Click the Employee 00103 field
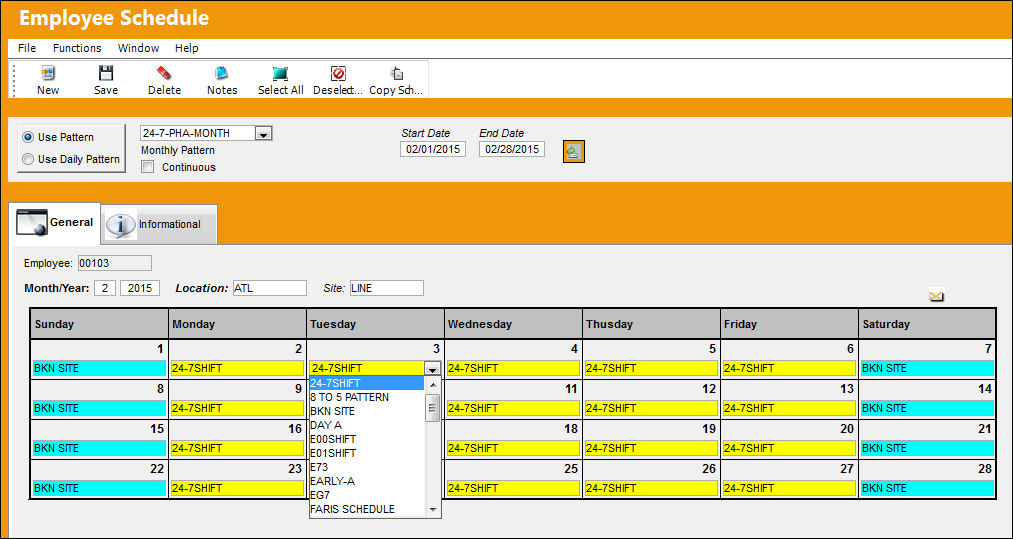 114,263
